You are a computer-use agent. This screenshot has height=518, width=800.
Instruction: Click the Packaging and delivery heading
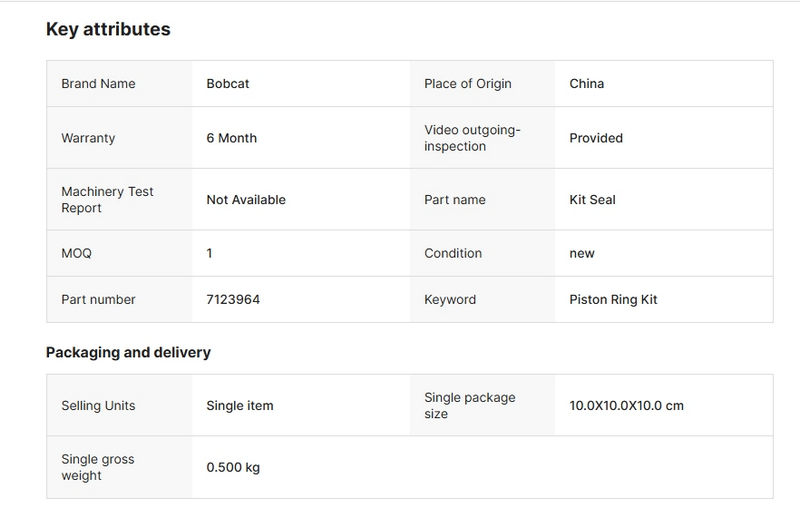(x=128, y=353)
